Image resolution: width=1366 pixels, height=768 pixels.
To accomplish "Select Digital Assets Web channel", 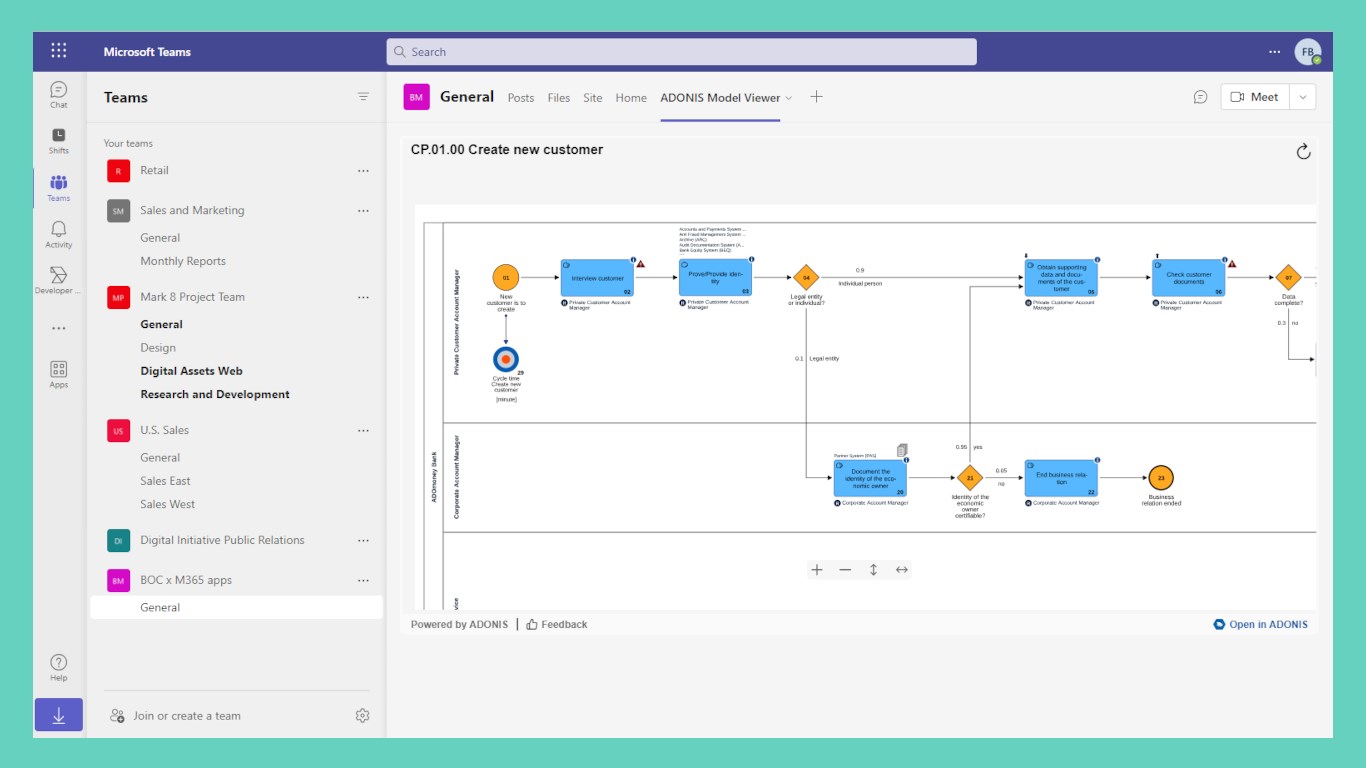I will (x=192, y=371).
